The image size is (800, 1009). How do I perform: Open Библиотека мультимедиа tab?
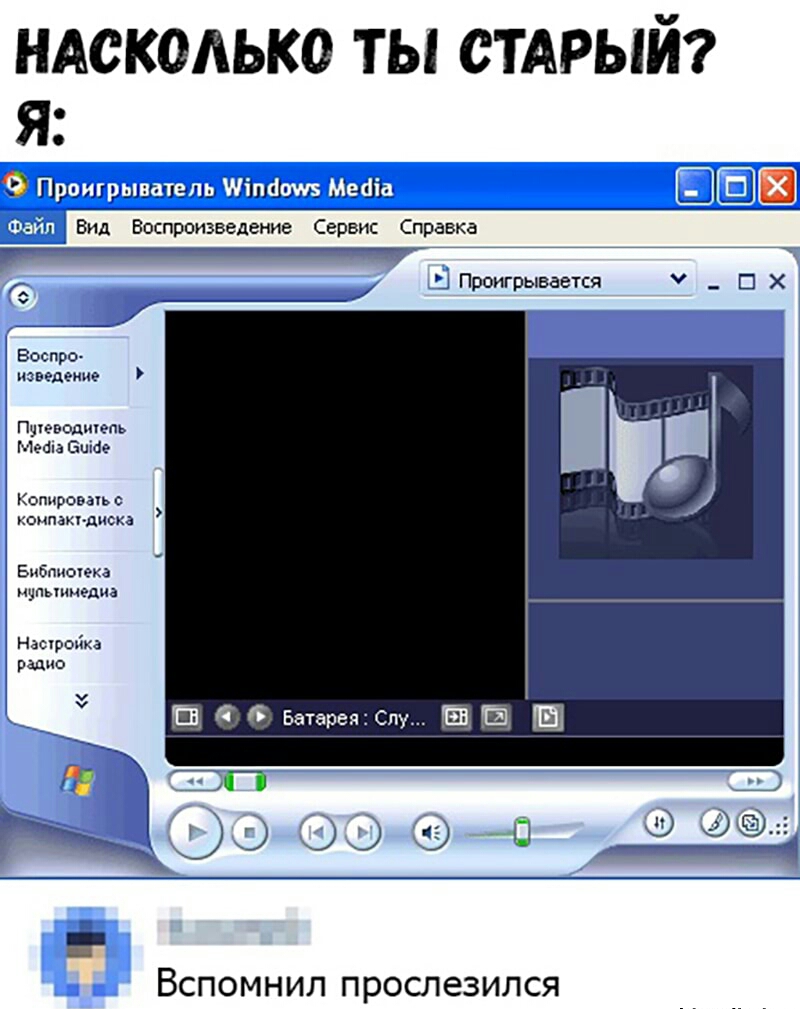[x=68, y=582]
